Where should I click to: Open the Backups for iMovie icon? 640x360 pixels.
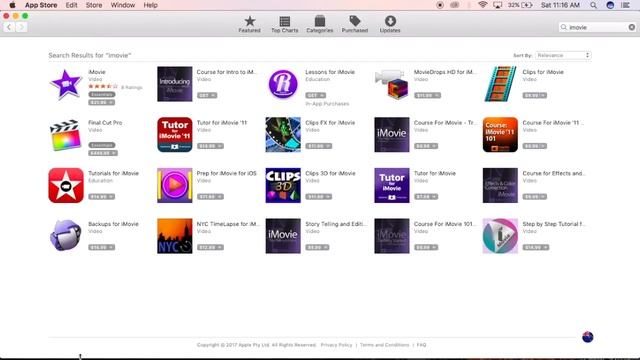(66, 236)
